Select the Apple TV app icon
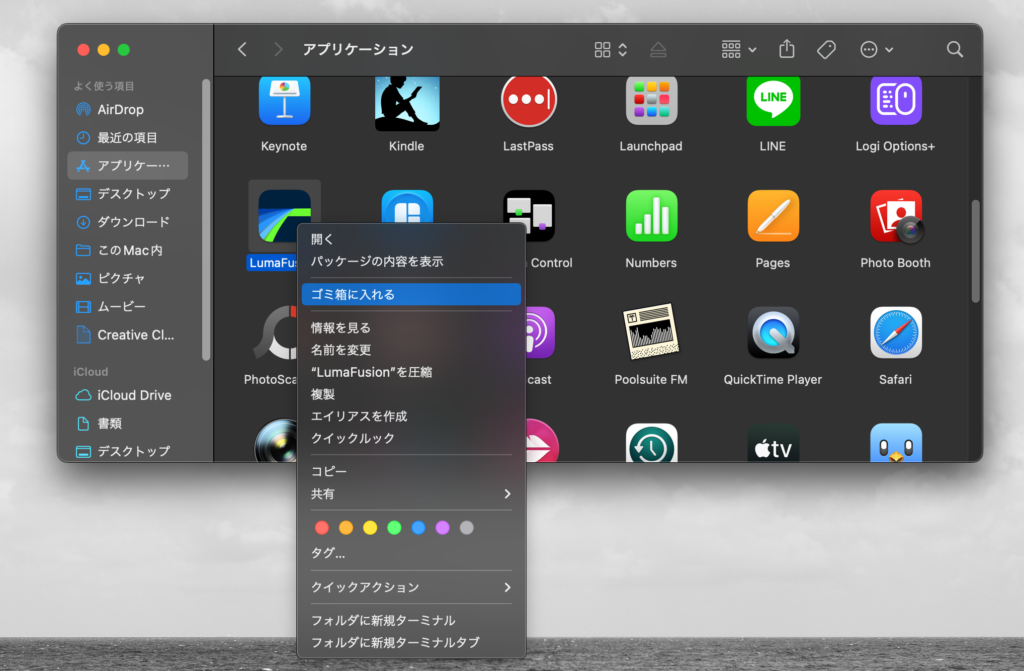This screenshot has width=1024, height=671. [x=773, y=442]
